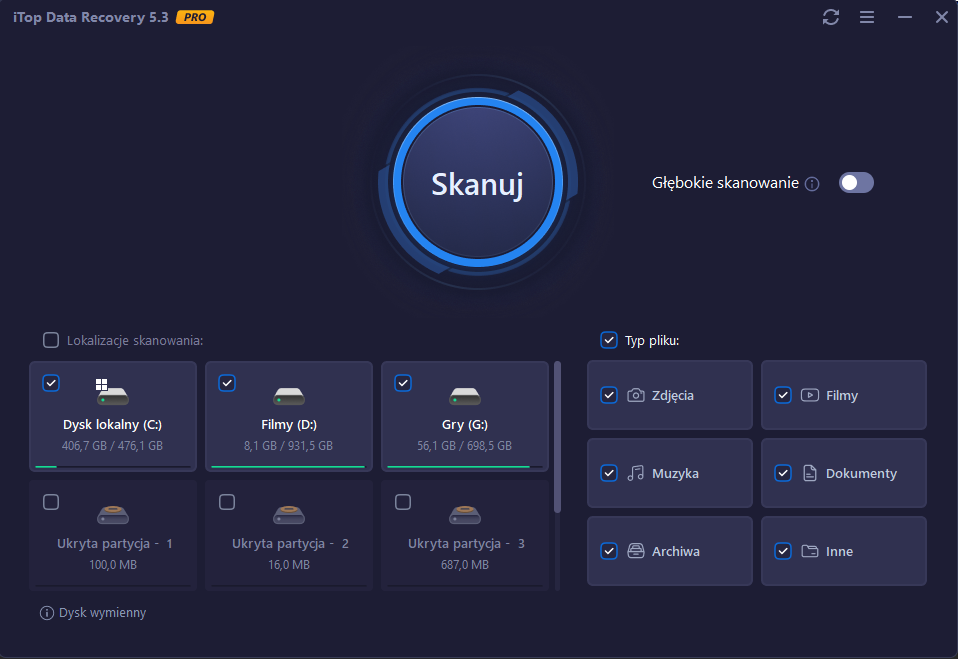Viewport: 958px width, 659px height.
Task: Click the Dysk lokalny (C:) drive icon
Action: pos(112,393)
